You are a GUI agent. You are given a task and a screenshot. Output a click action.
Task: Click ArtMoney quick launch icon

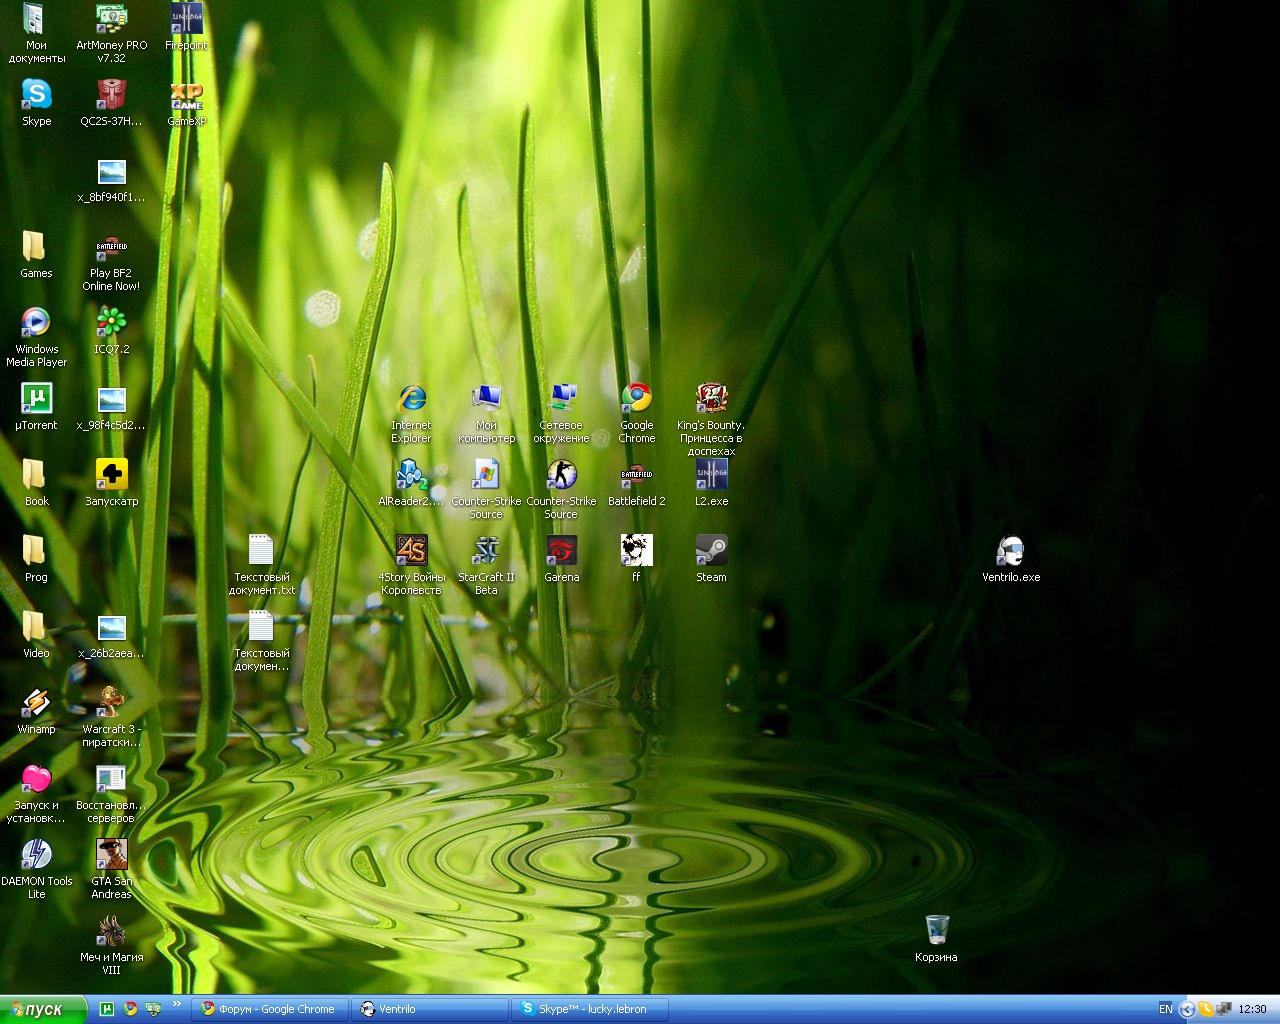tap(153, 1009)
